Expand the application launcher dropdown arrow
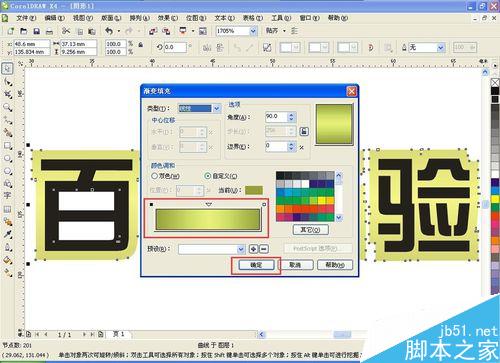The height and width of the screenshot is (363, 500). coord(193,31)
